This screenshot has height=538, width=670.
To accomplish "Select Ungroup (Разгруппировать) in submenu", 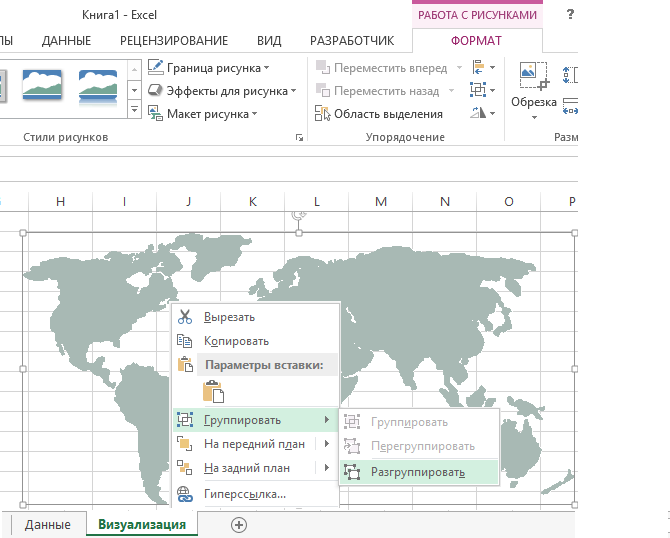I will (x=417, y=472).
